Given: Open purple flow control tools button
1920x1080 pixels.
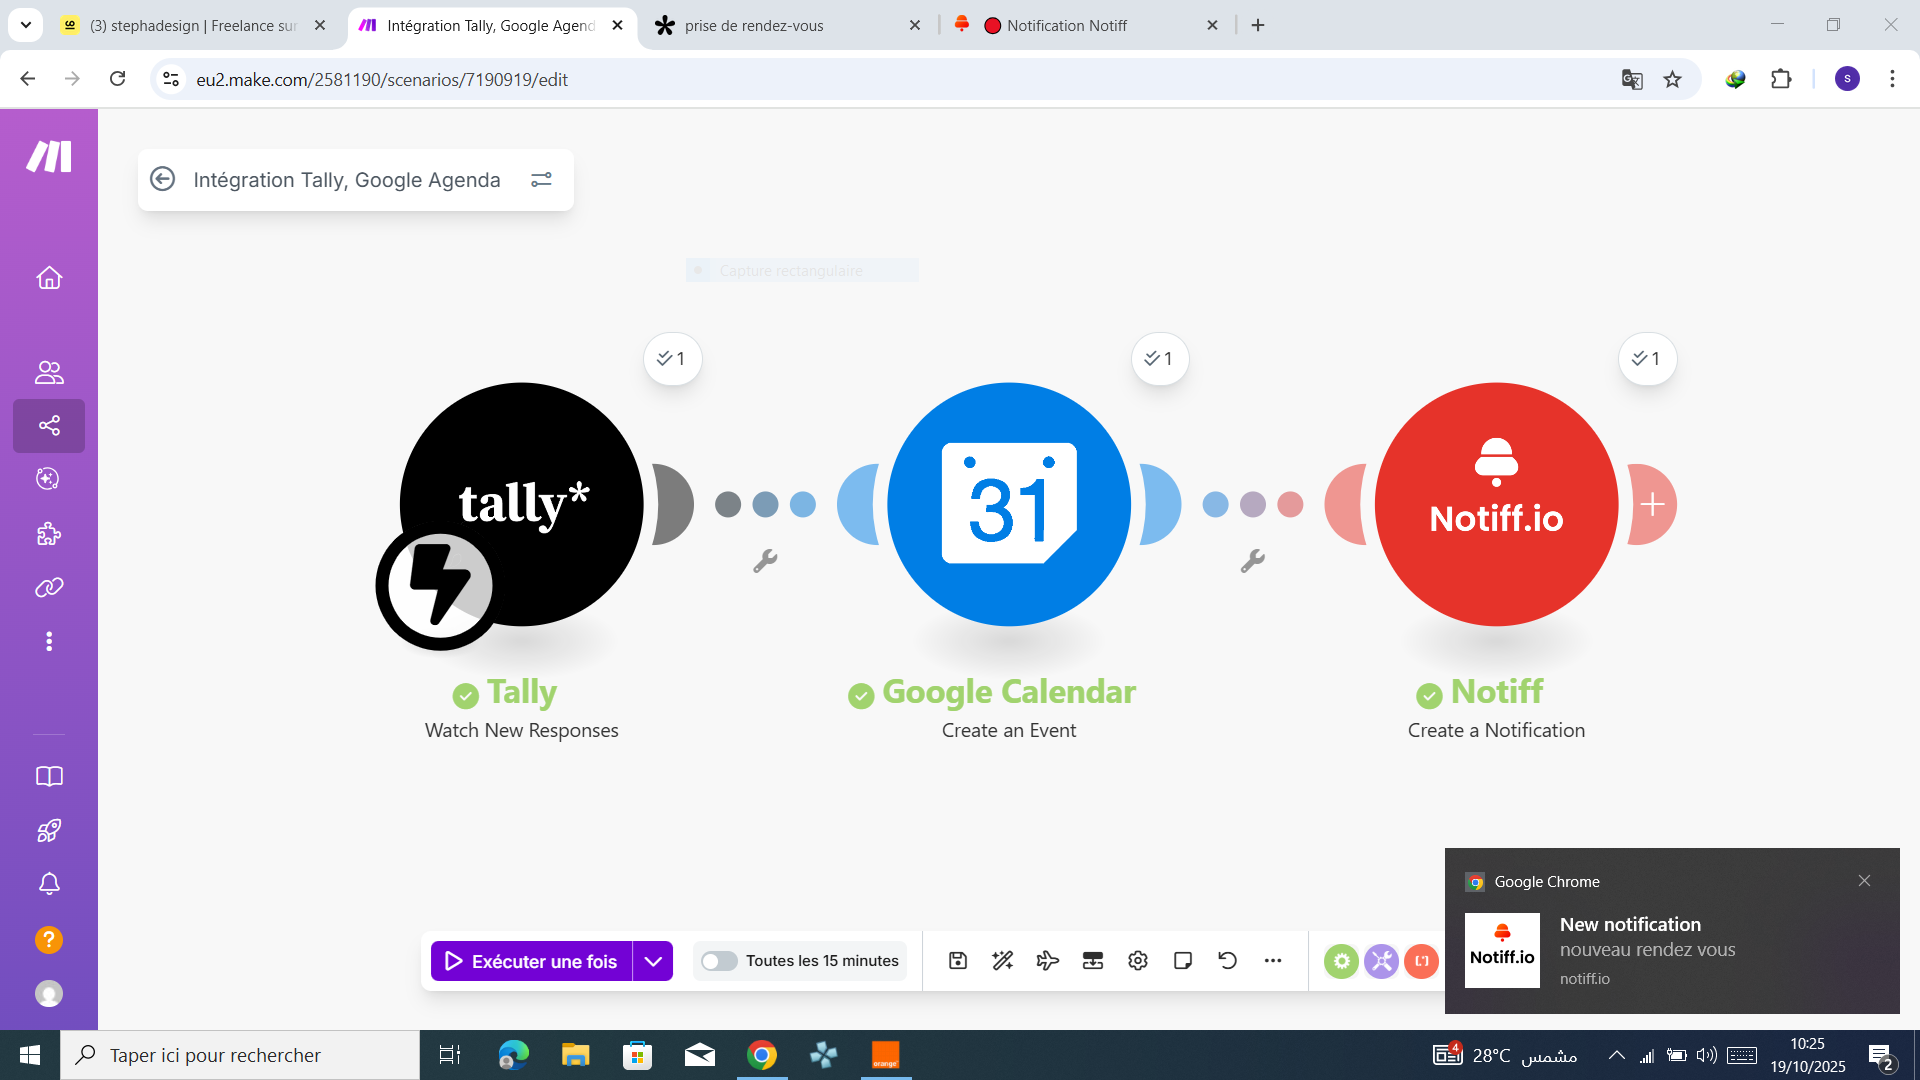Looking at the screenshot, I should point(1381,961).
